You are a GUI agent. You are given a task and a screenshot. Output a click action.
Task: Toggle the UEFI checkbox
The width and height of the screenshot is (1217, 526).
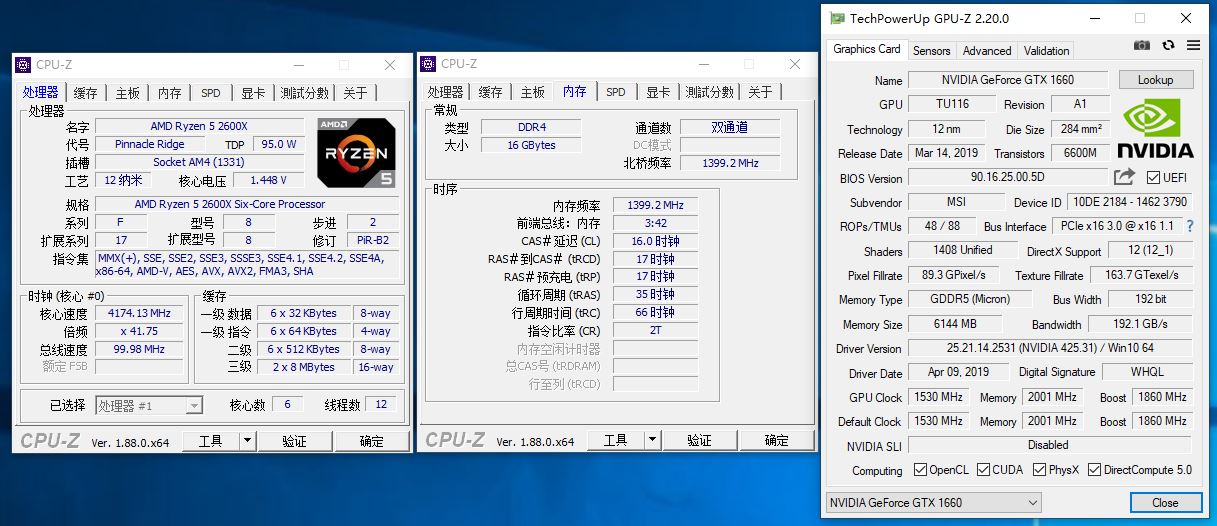pyautogui.click(x=1153, y=178)
